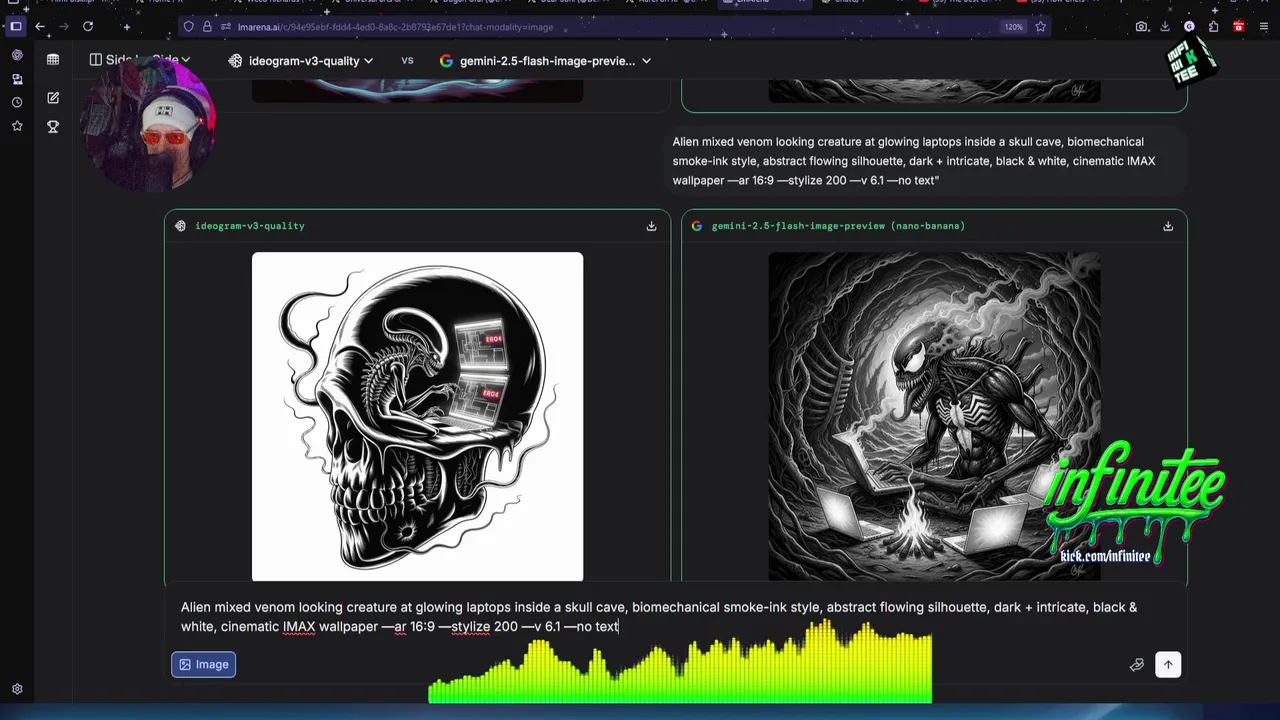Open the skull alien image from ideogram
Viewport: 1280px width, 720px height.
417,417
